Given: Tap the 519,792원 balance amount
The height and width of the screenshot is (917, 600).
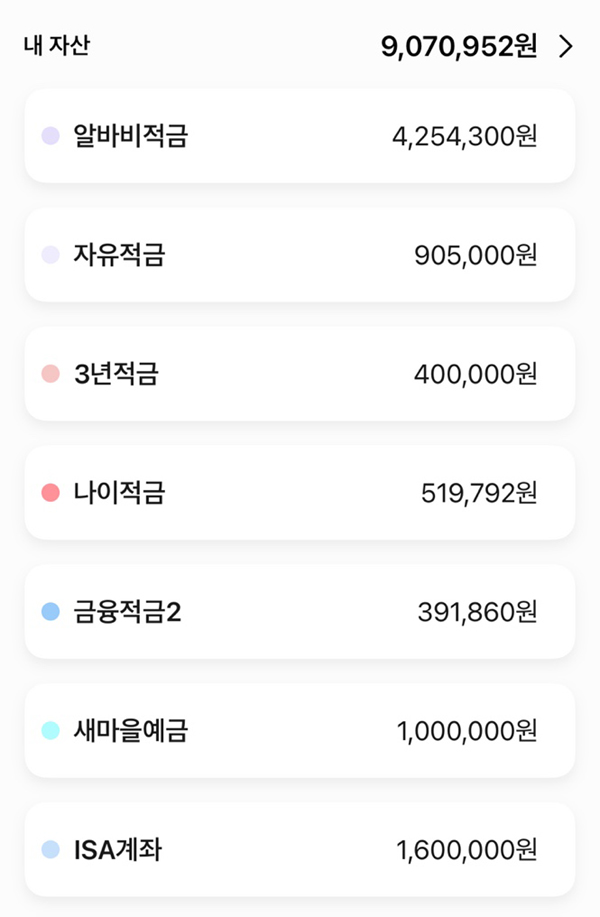Looking at the screenshot, I should click(479, 493).
